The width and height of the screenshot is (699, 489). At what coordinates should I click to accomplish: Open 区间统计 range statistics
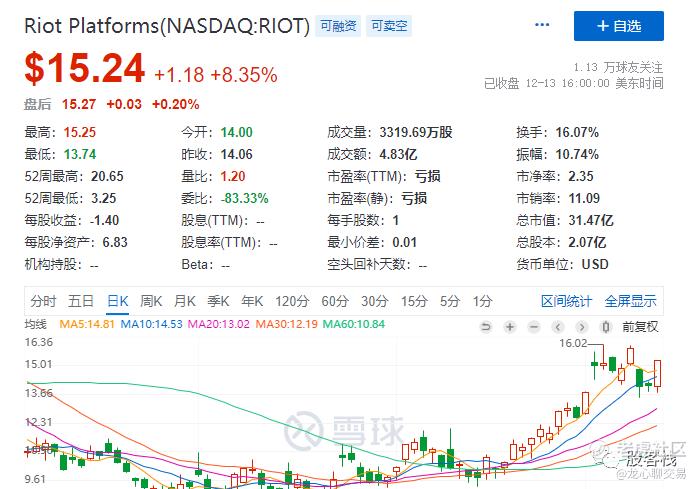pyautogui.click(x=566, y=301)
